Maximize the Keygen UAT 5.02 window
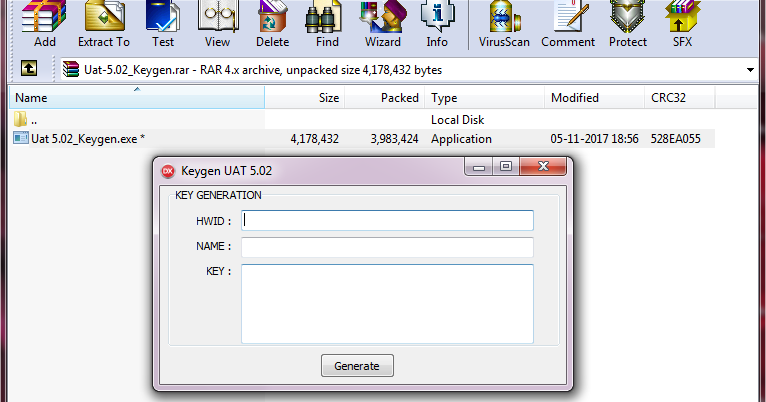Image resolution: width=766 pixels, height=402 pixels. tap(506, 167)
